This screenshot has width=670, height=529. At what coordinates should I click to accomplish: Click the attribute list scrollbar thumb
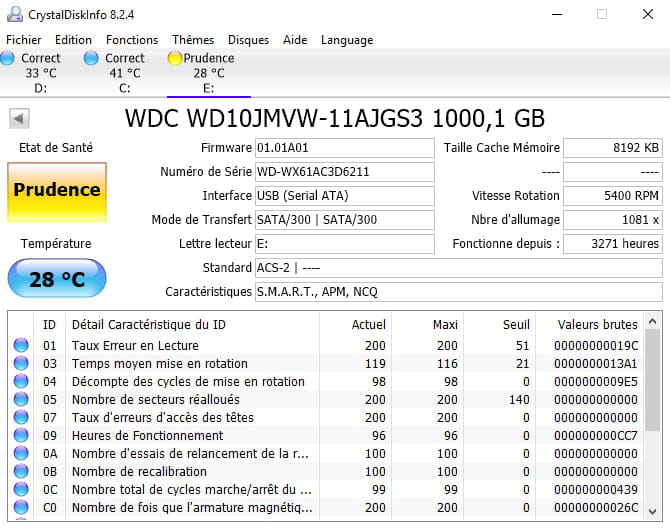tap(652, 380)
